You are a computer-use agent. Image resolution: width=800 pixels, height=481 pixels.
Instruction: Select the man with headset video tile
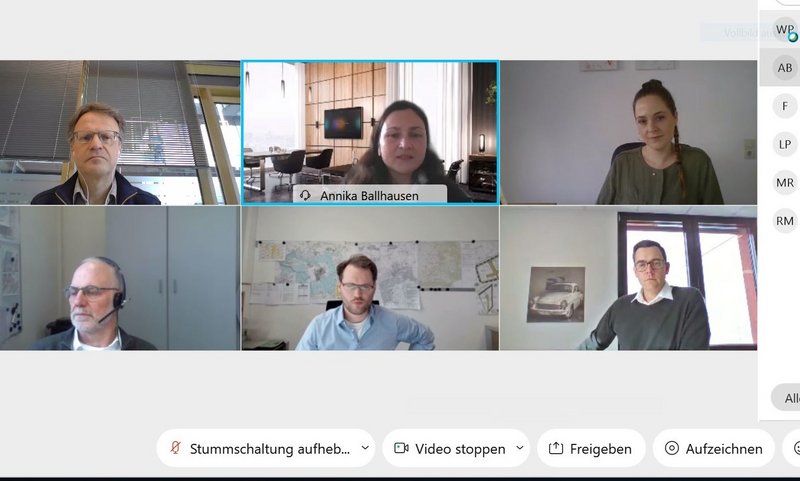tap(120, 278)
